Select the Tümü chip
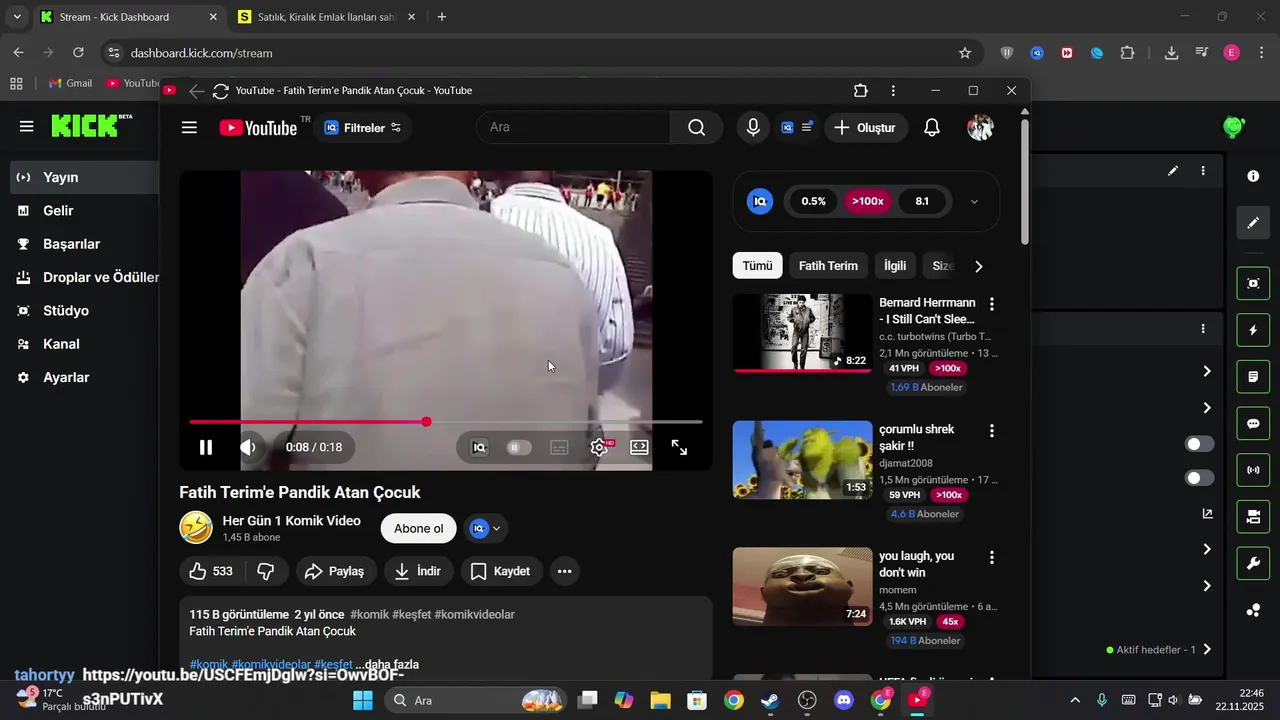 [x=757, y=266]
